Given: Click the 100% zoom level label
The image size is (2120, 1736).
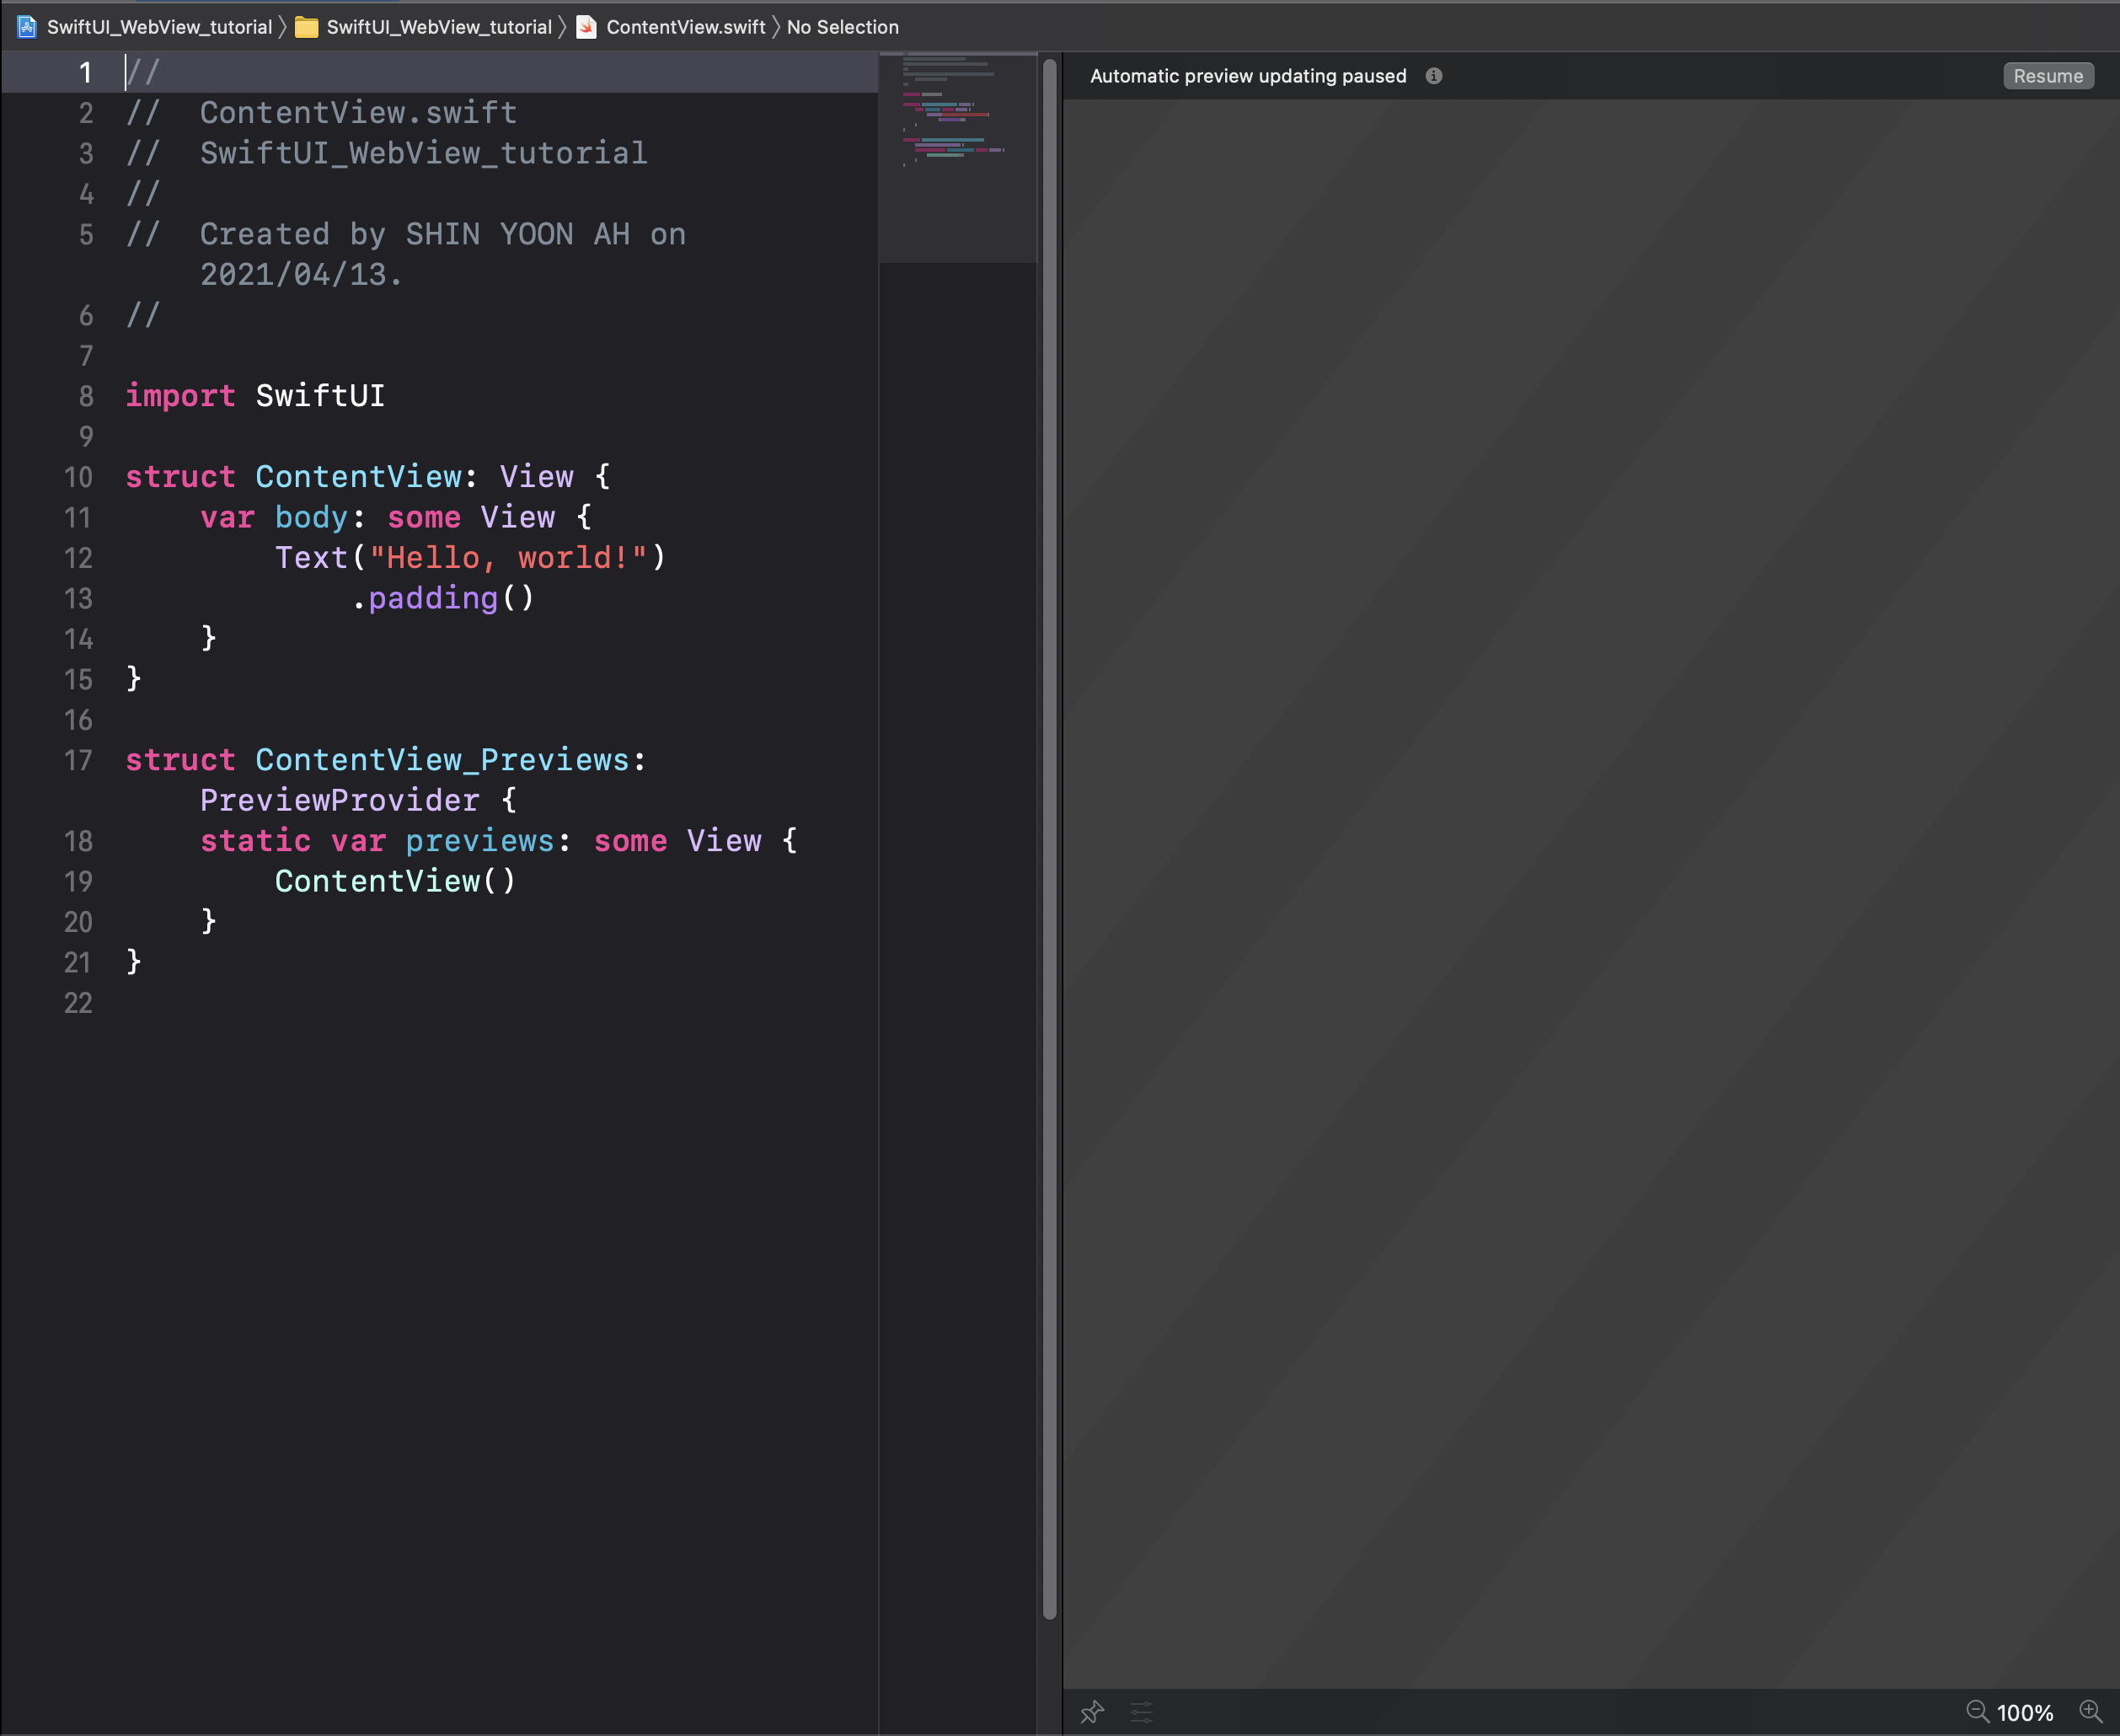Looking at the screenshot, I should click(2024, 1712).
